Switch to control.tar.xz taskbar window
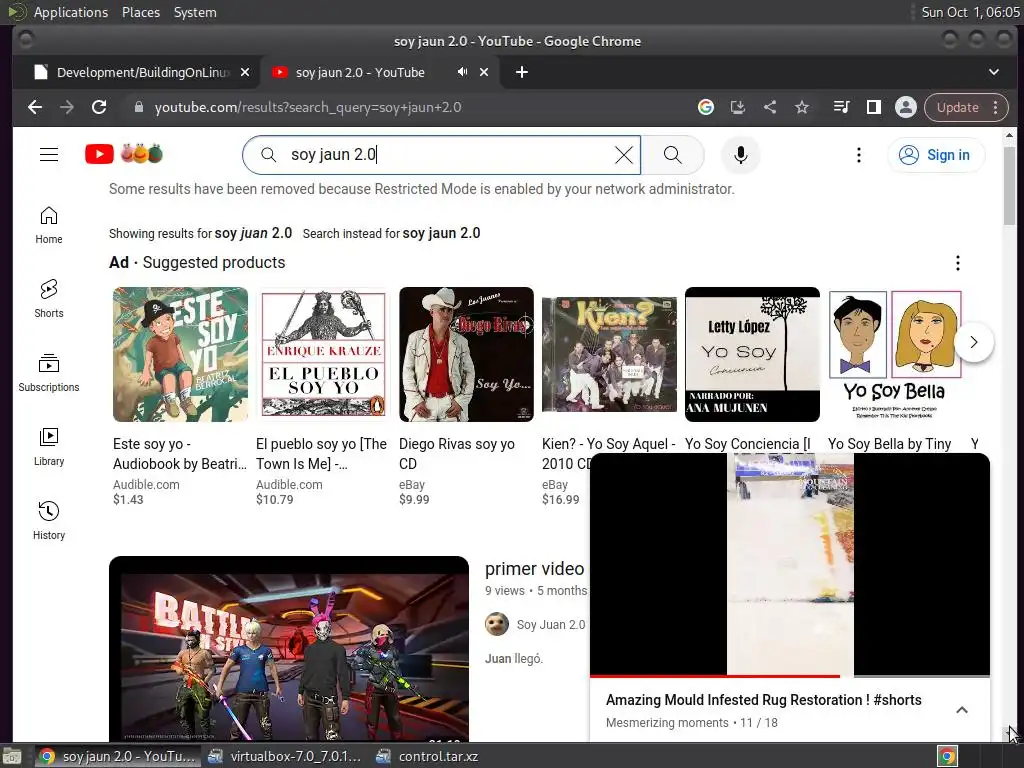The image size is (1024, 768). pos(428,756)
